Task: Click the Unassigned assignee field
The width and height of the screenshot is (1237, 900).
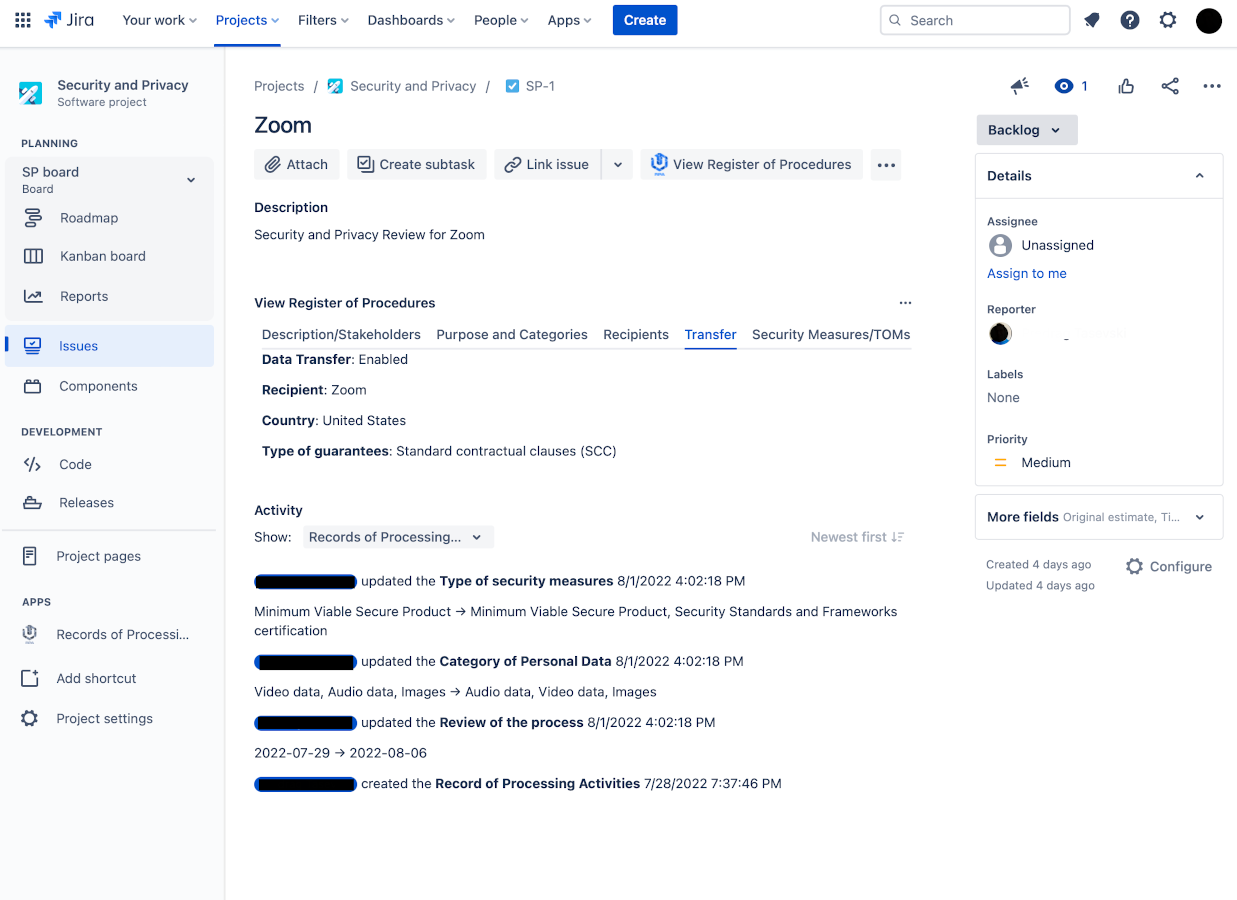Action: (1041, 245)
